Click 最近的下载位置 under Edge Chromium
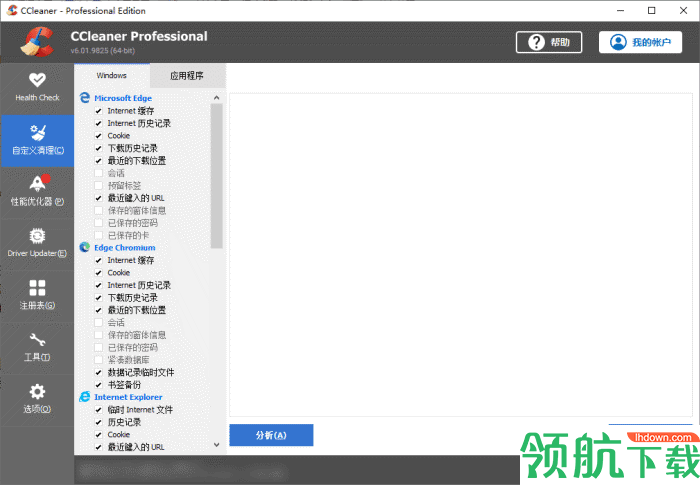Viewport: 700px width, 485px height. (x=137, y=310)
